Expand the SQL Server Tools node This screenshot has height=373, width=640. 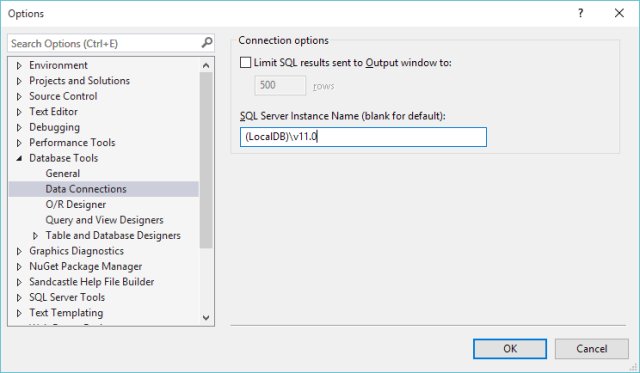tap(19, 298)
